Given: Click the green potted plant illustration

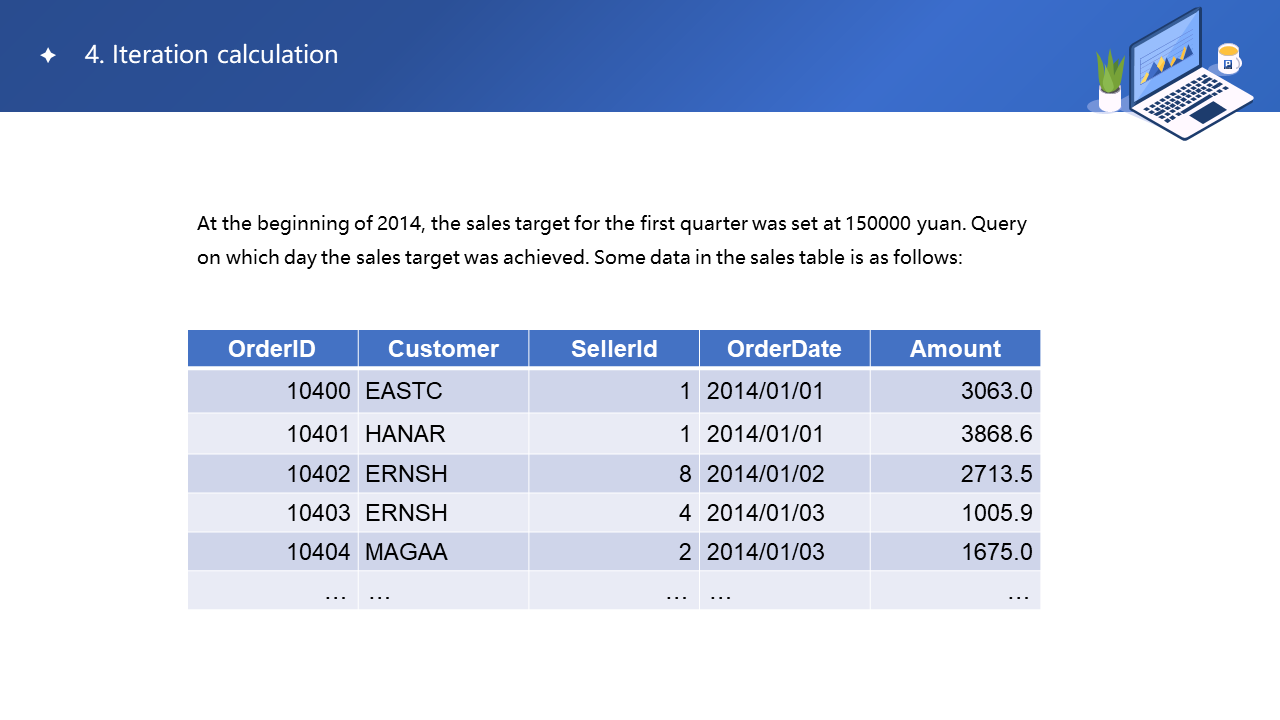Looking at the screenshot, I should (1110, 82).
